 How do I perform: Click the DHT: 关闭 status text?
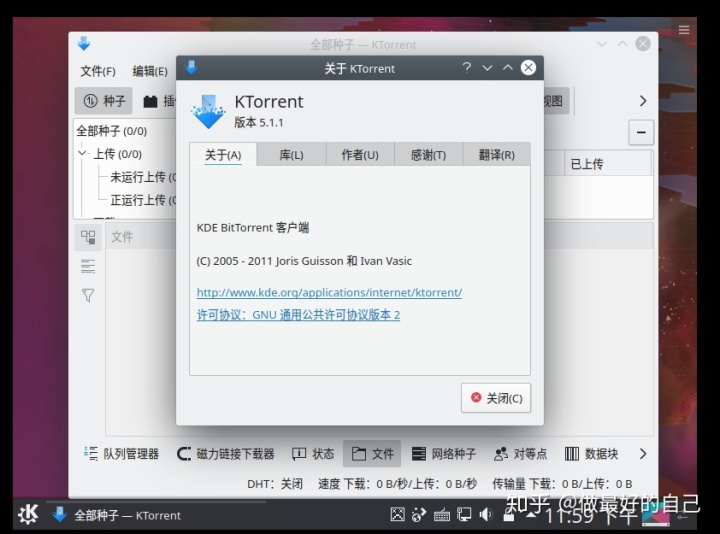[275, 484]
